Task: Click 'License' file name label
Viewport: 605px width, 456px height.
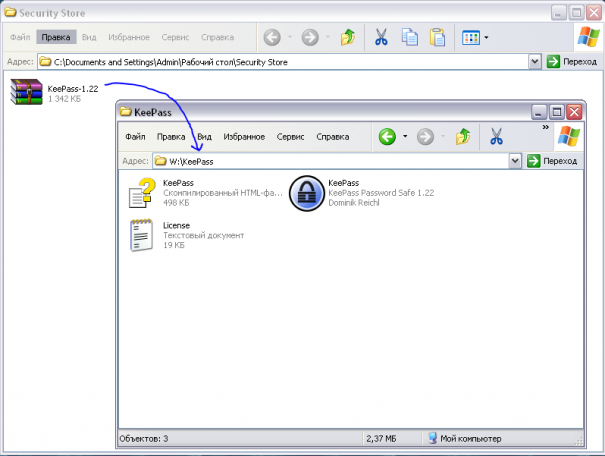Action: click(176, 225)
